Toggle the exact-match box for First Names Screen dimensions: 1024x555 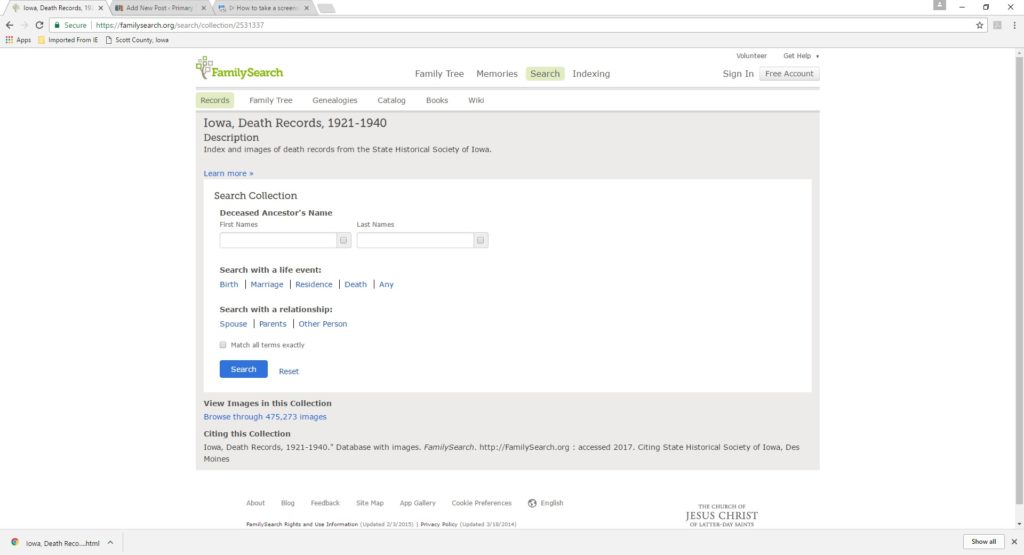click(343, 240)
